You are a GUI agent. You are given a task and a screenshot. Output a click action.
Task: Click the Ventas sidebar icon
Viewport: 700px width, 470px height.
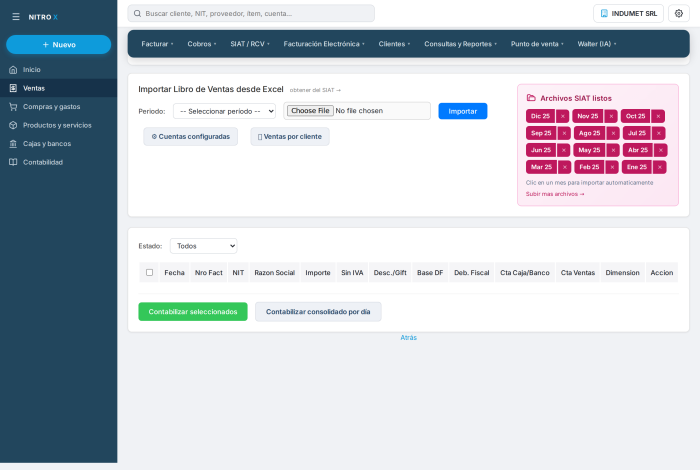tap(13, 88)
